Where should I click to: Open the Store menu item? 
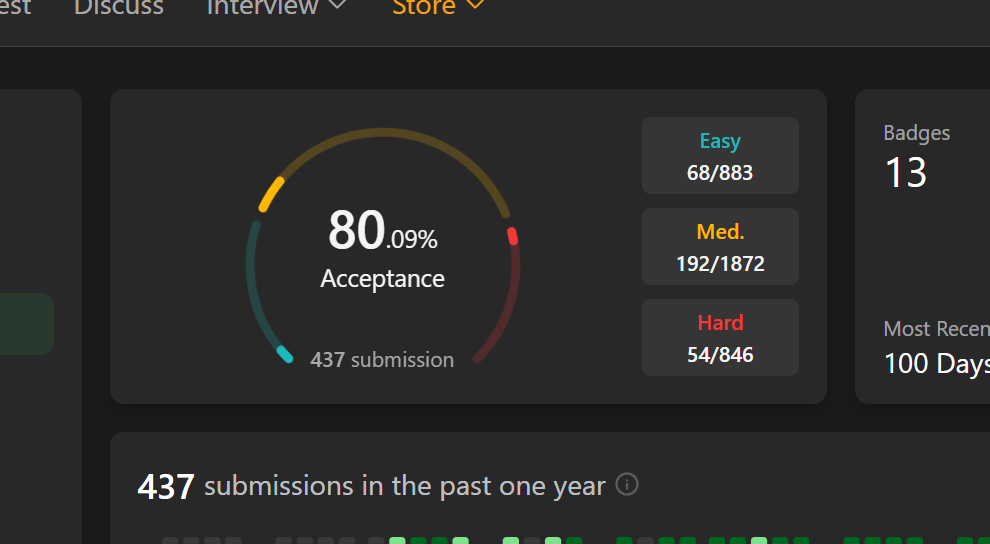tap(423, 7)
